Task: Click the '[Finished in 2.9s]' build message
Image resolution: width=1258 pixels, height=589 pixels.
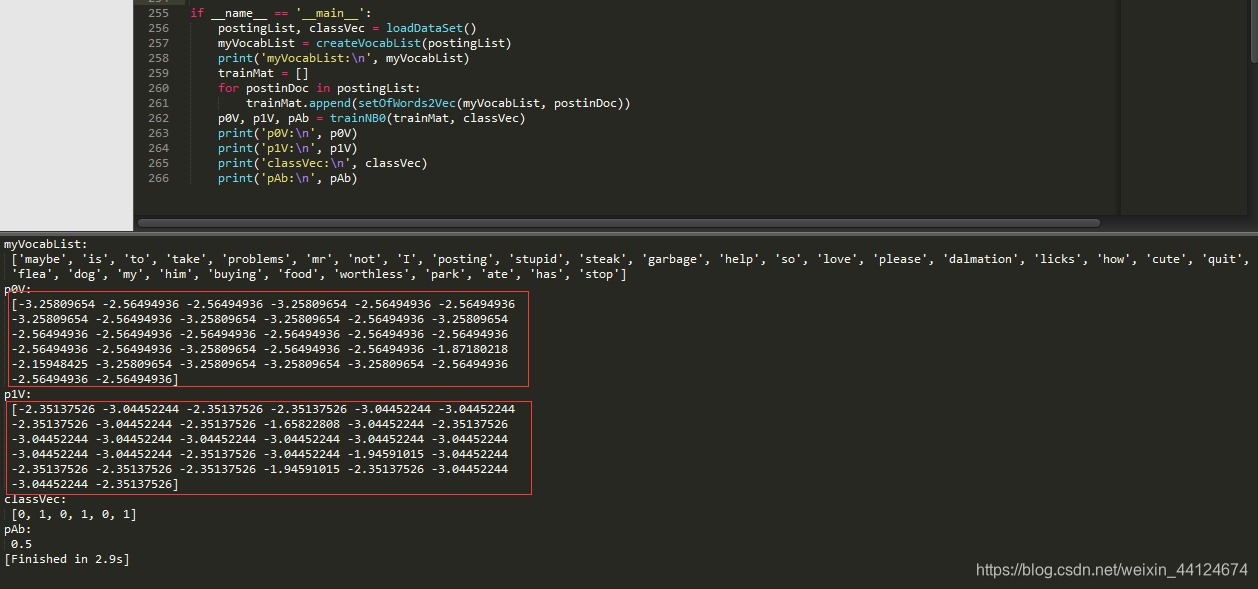Action: coord(67,559)
